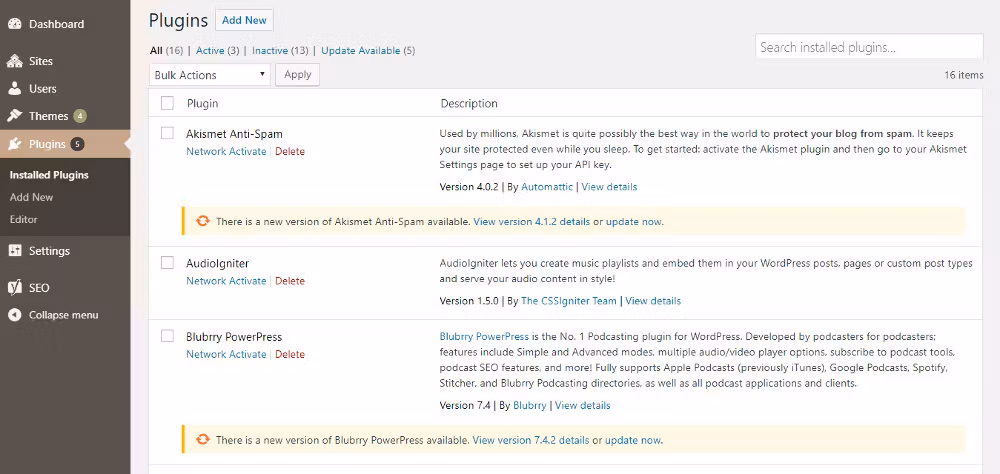Click the Plugin column header
This screenshot has width=1000, height=474.
pos(202,103)
